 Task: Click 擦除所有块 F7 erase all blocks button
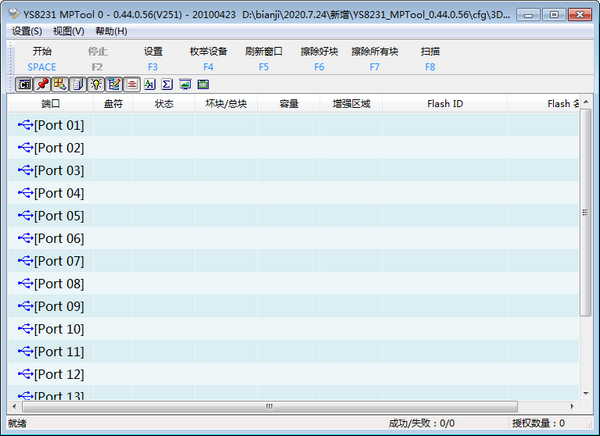[x=375, y=59]
